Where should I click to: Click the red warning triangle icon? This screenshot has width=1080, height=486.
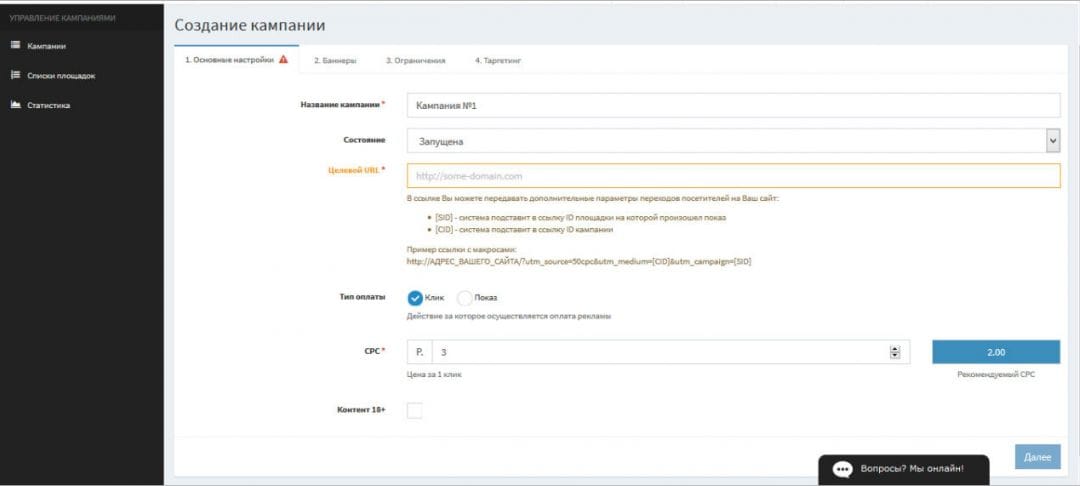coord(284,60)
